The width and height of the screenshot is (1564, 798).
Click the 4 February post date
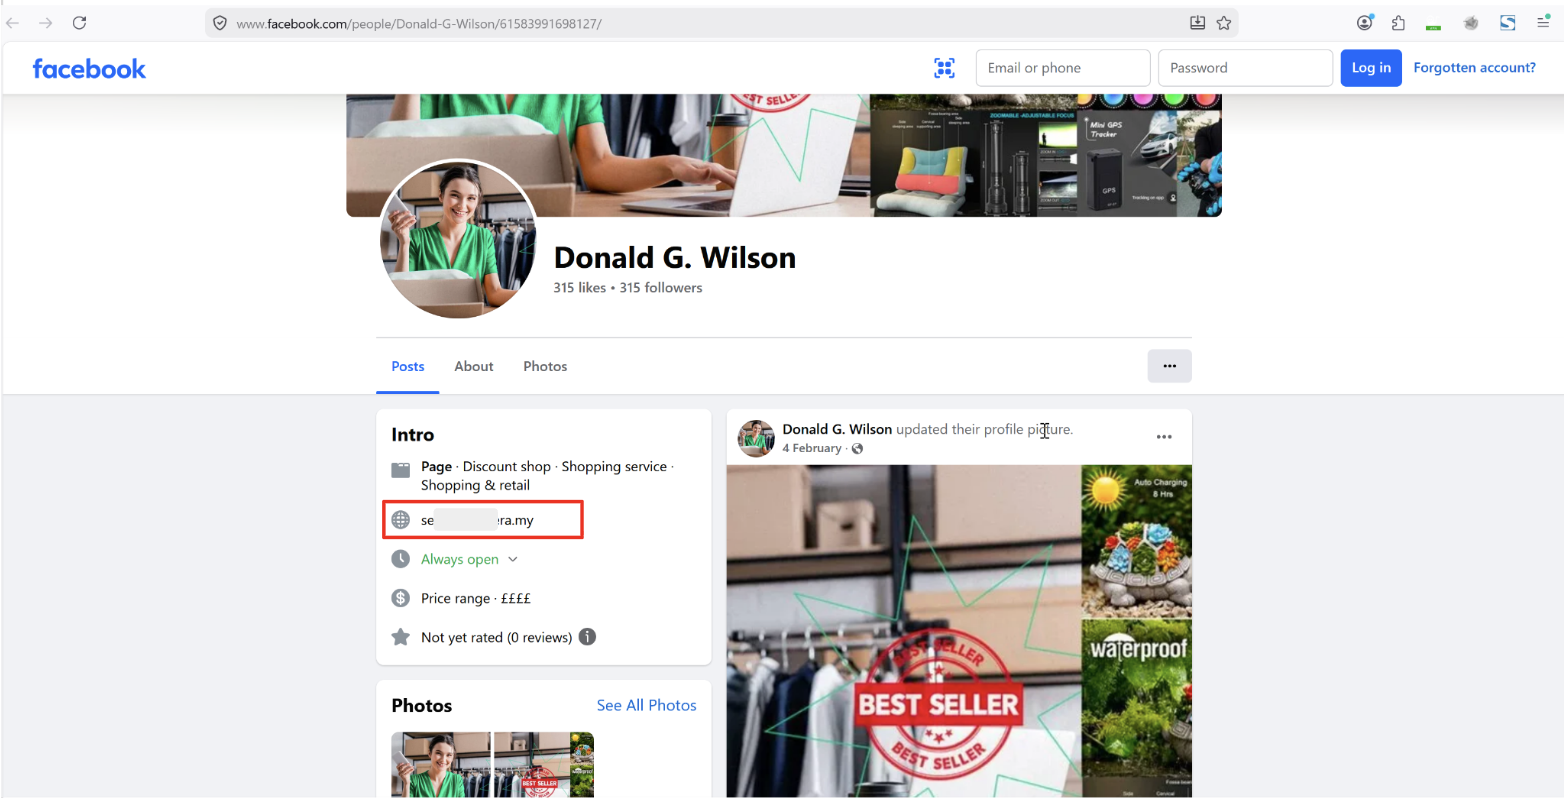[x=812, y=448]
